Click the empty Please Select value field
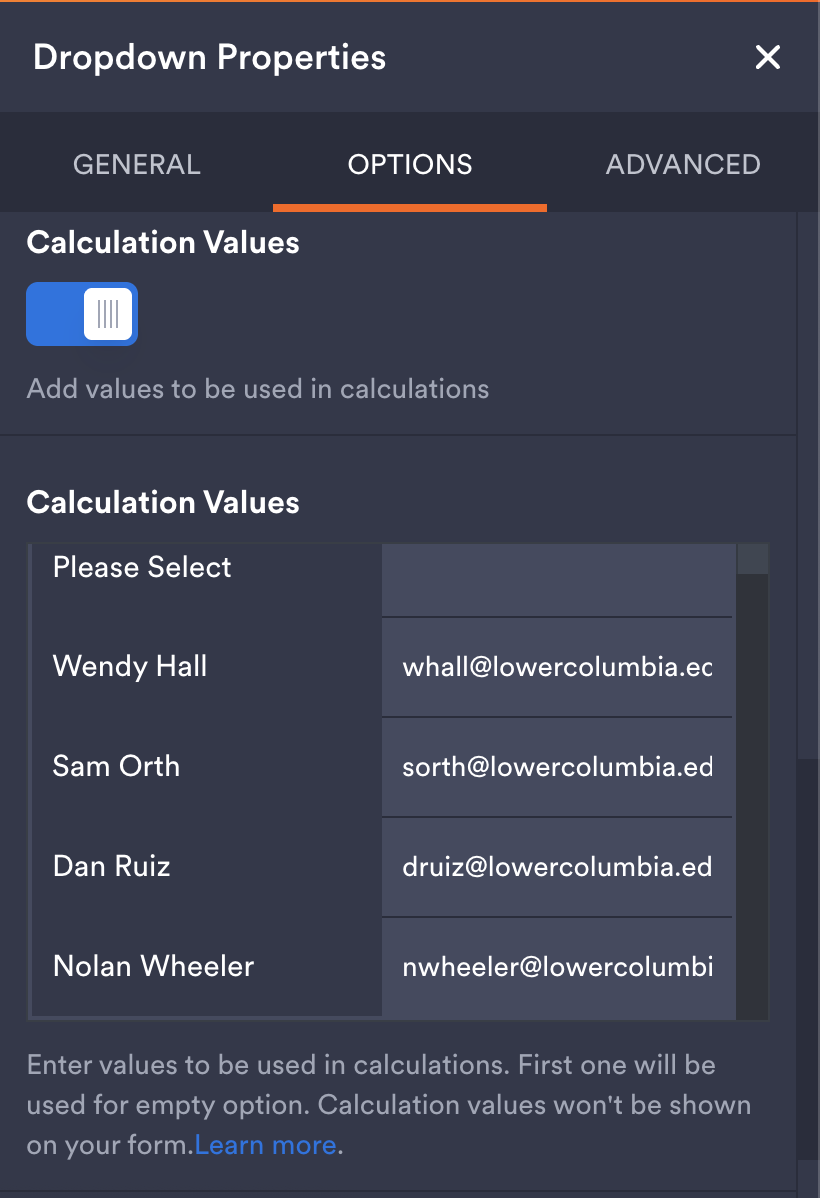The height and width of the screenshot is (1198, 820). 556,580
